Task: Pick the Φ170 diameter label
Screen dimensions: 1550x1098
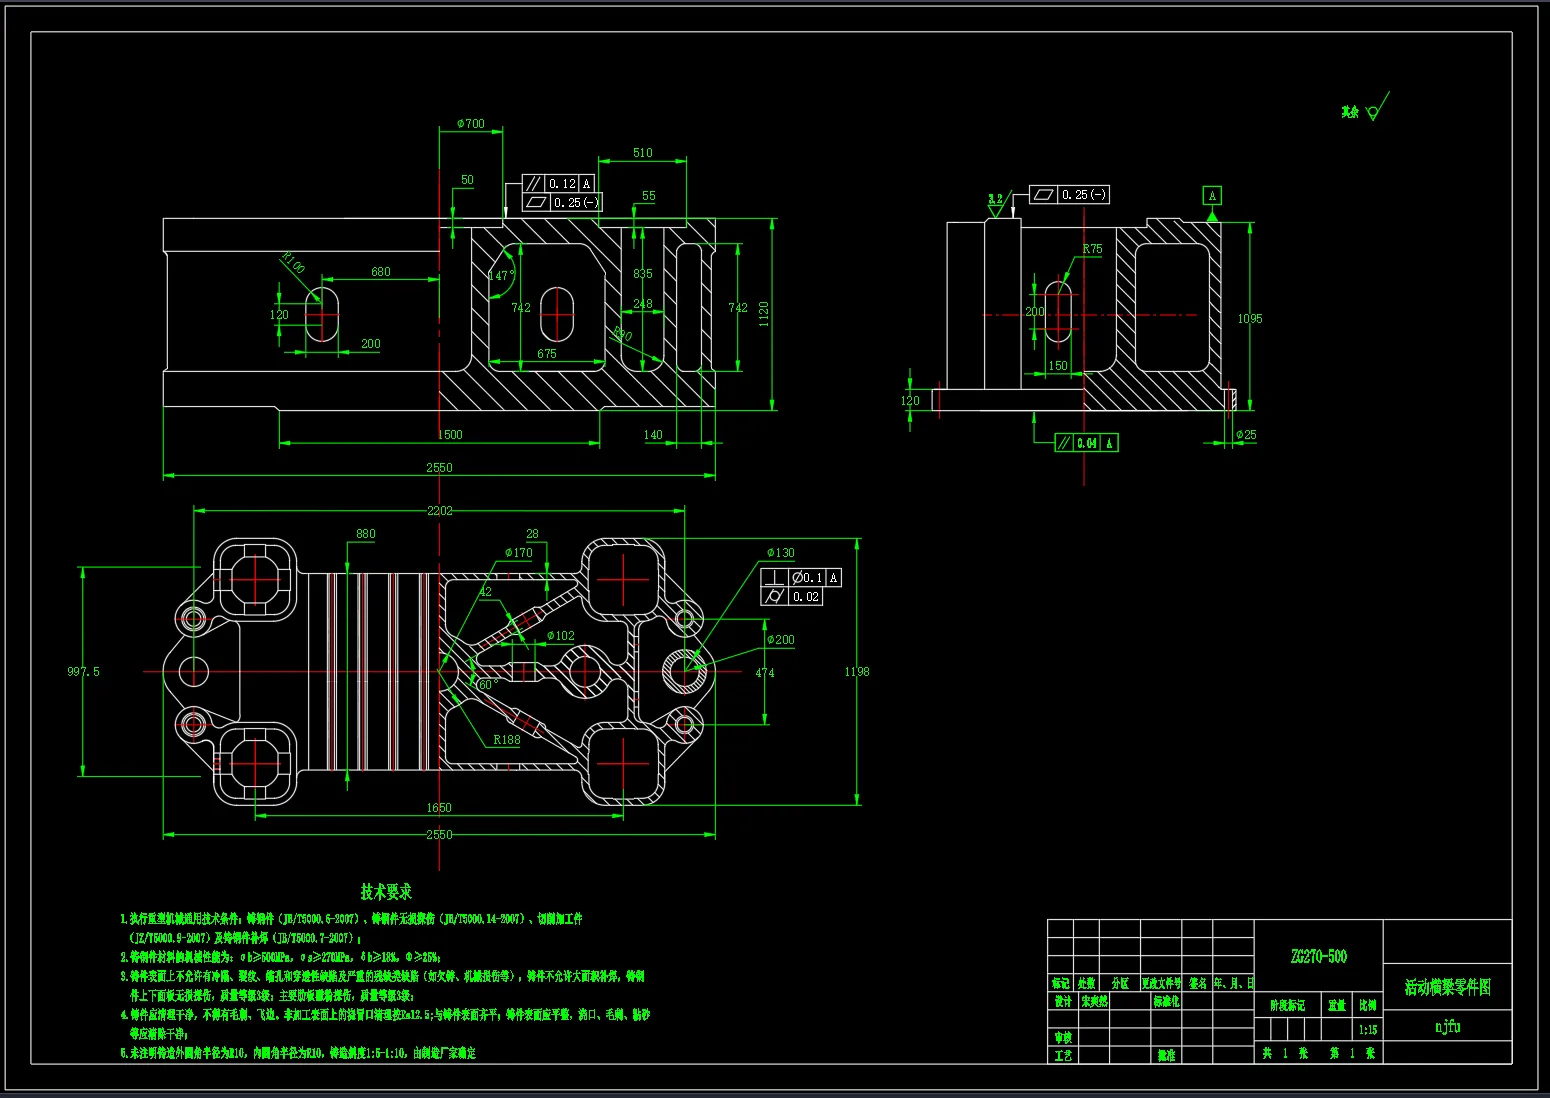Action: click(x=519, y=553)
